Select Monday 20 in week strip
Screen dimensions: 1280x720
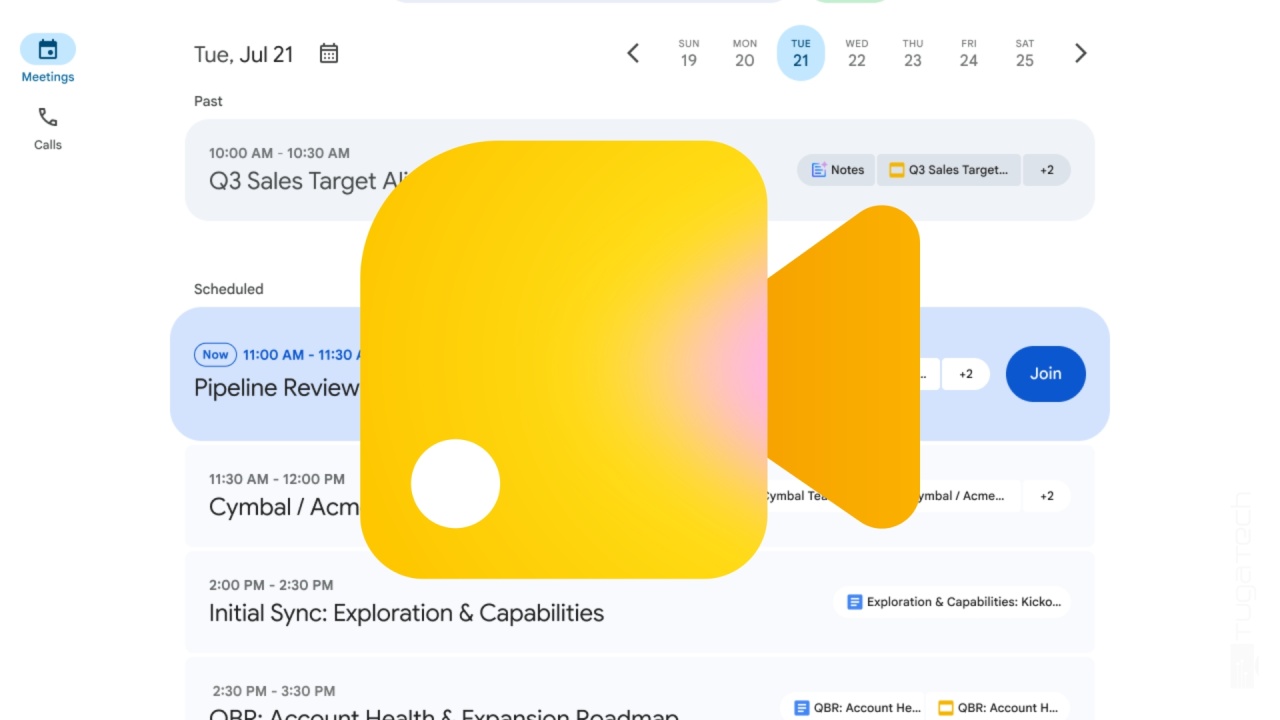pyautogui.click(x=745, y=53)
